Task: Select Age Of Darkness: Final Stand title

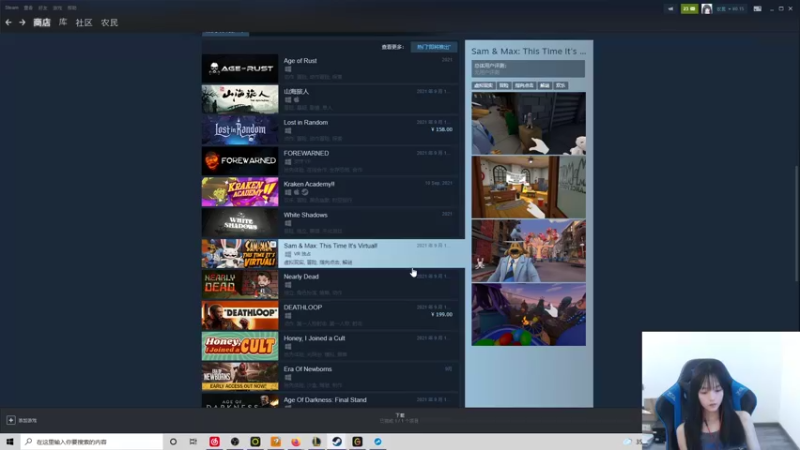Action: [x=325, y=400]
